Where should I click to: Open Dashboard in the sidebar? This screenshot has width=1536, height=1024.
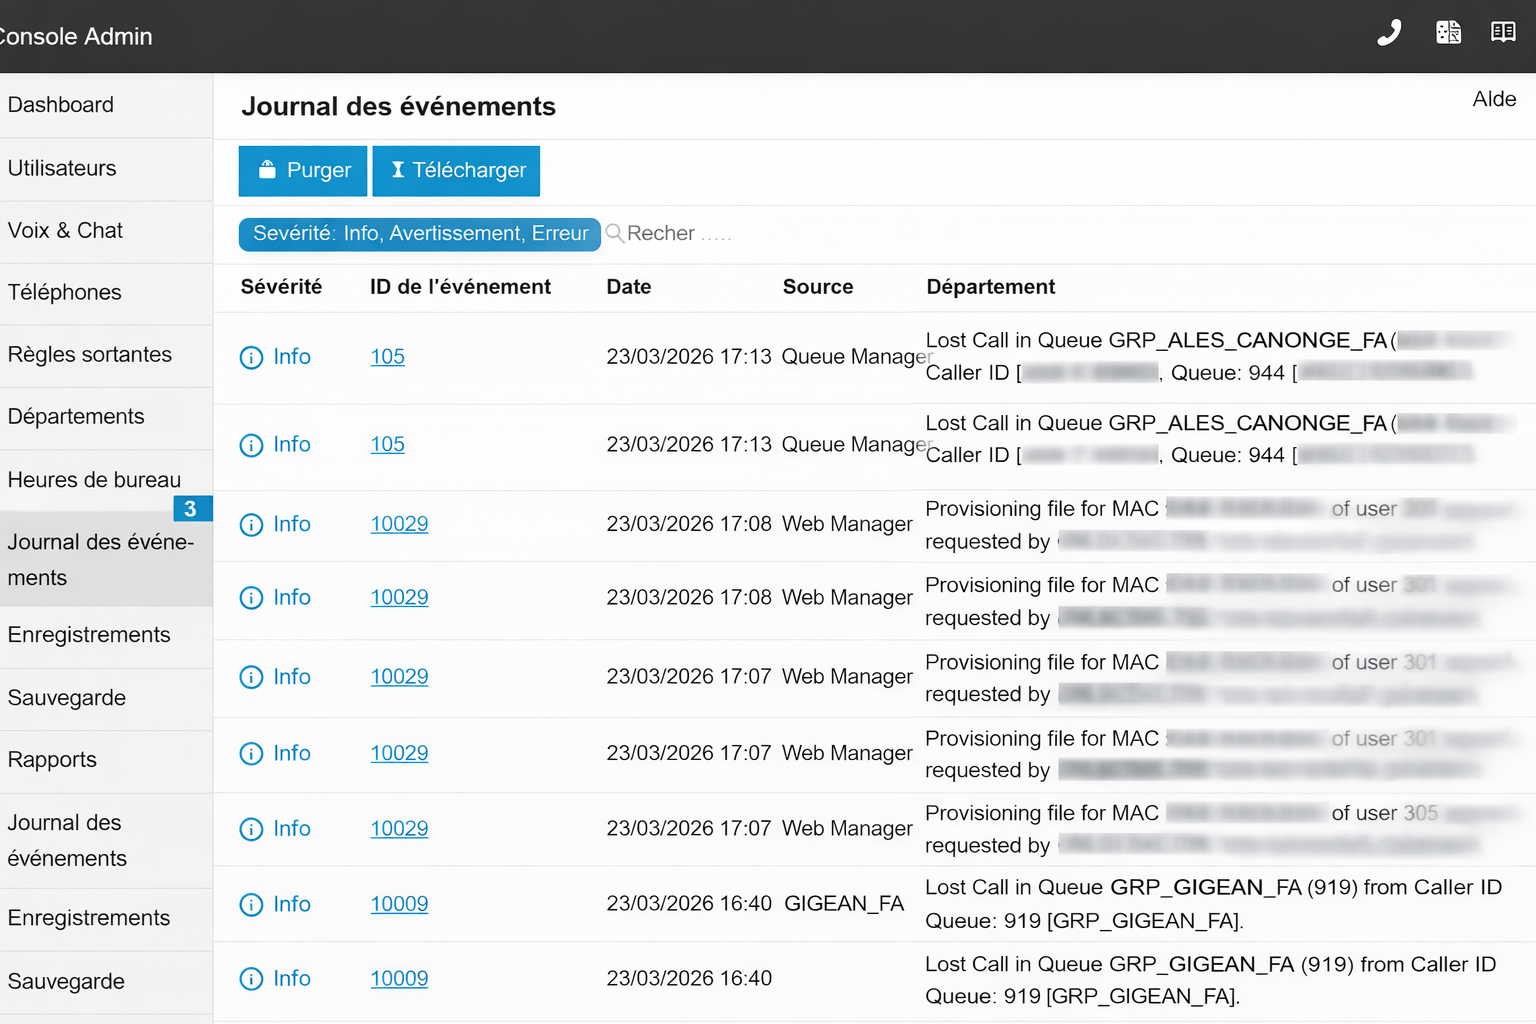[61, 105]
